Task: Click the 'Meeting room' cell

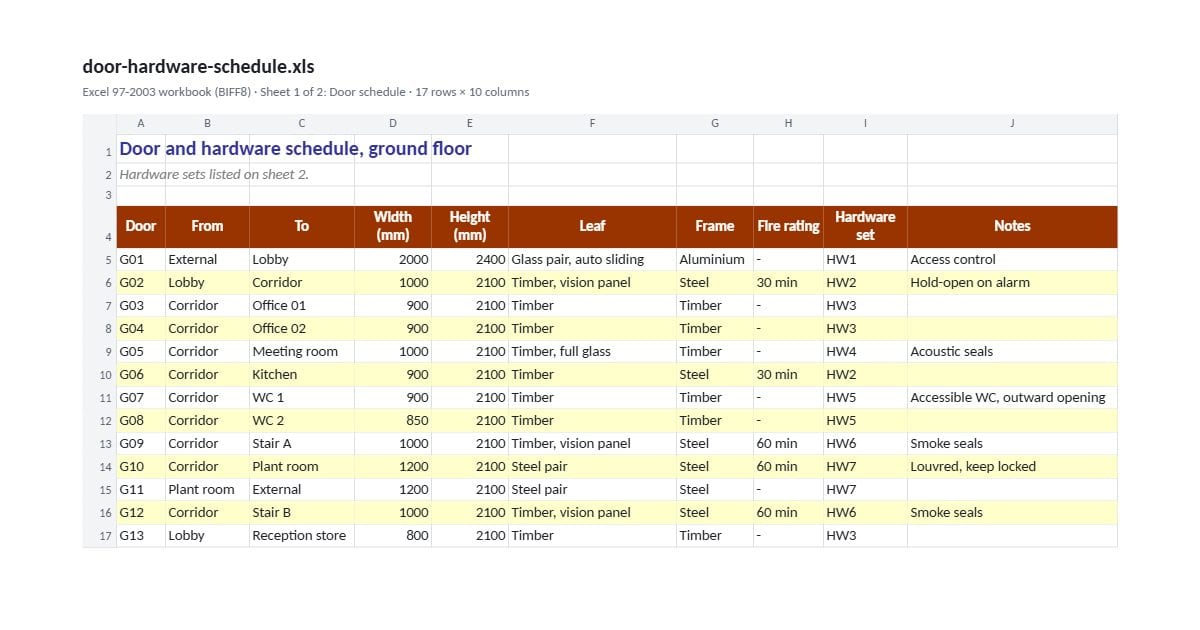Action: pyautogui.click(x=302, y=352)
